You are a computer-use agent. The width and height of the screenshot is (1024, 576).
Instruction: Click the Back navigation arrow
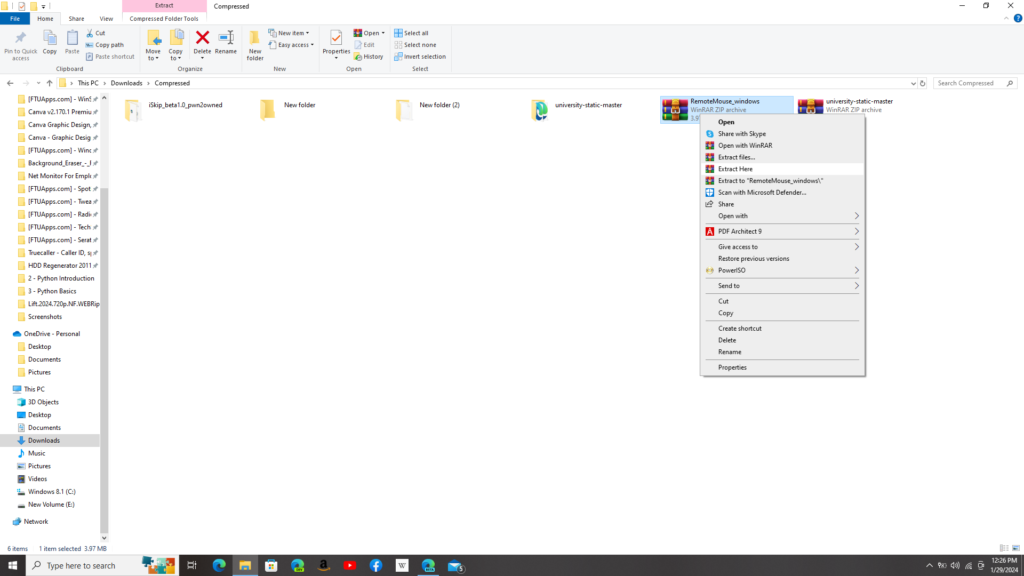coord(10,83)
